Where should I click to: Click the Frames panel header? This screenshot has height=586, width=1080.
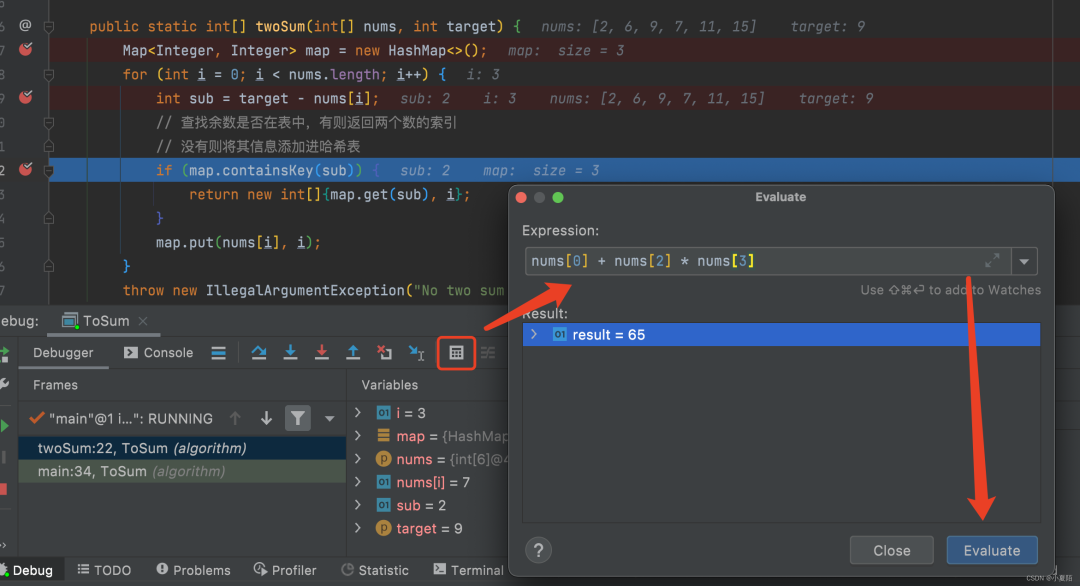(x=55, y=385)
